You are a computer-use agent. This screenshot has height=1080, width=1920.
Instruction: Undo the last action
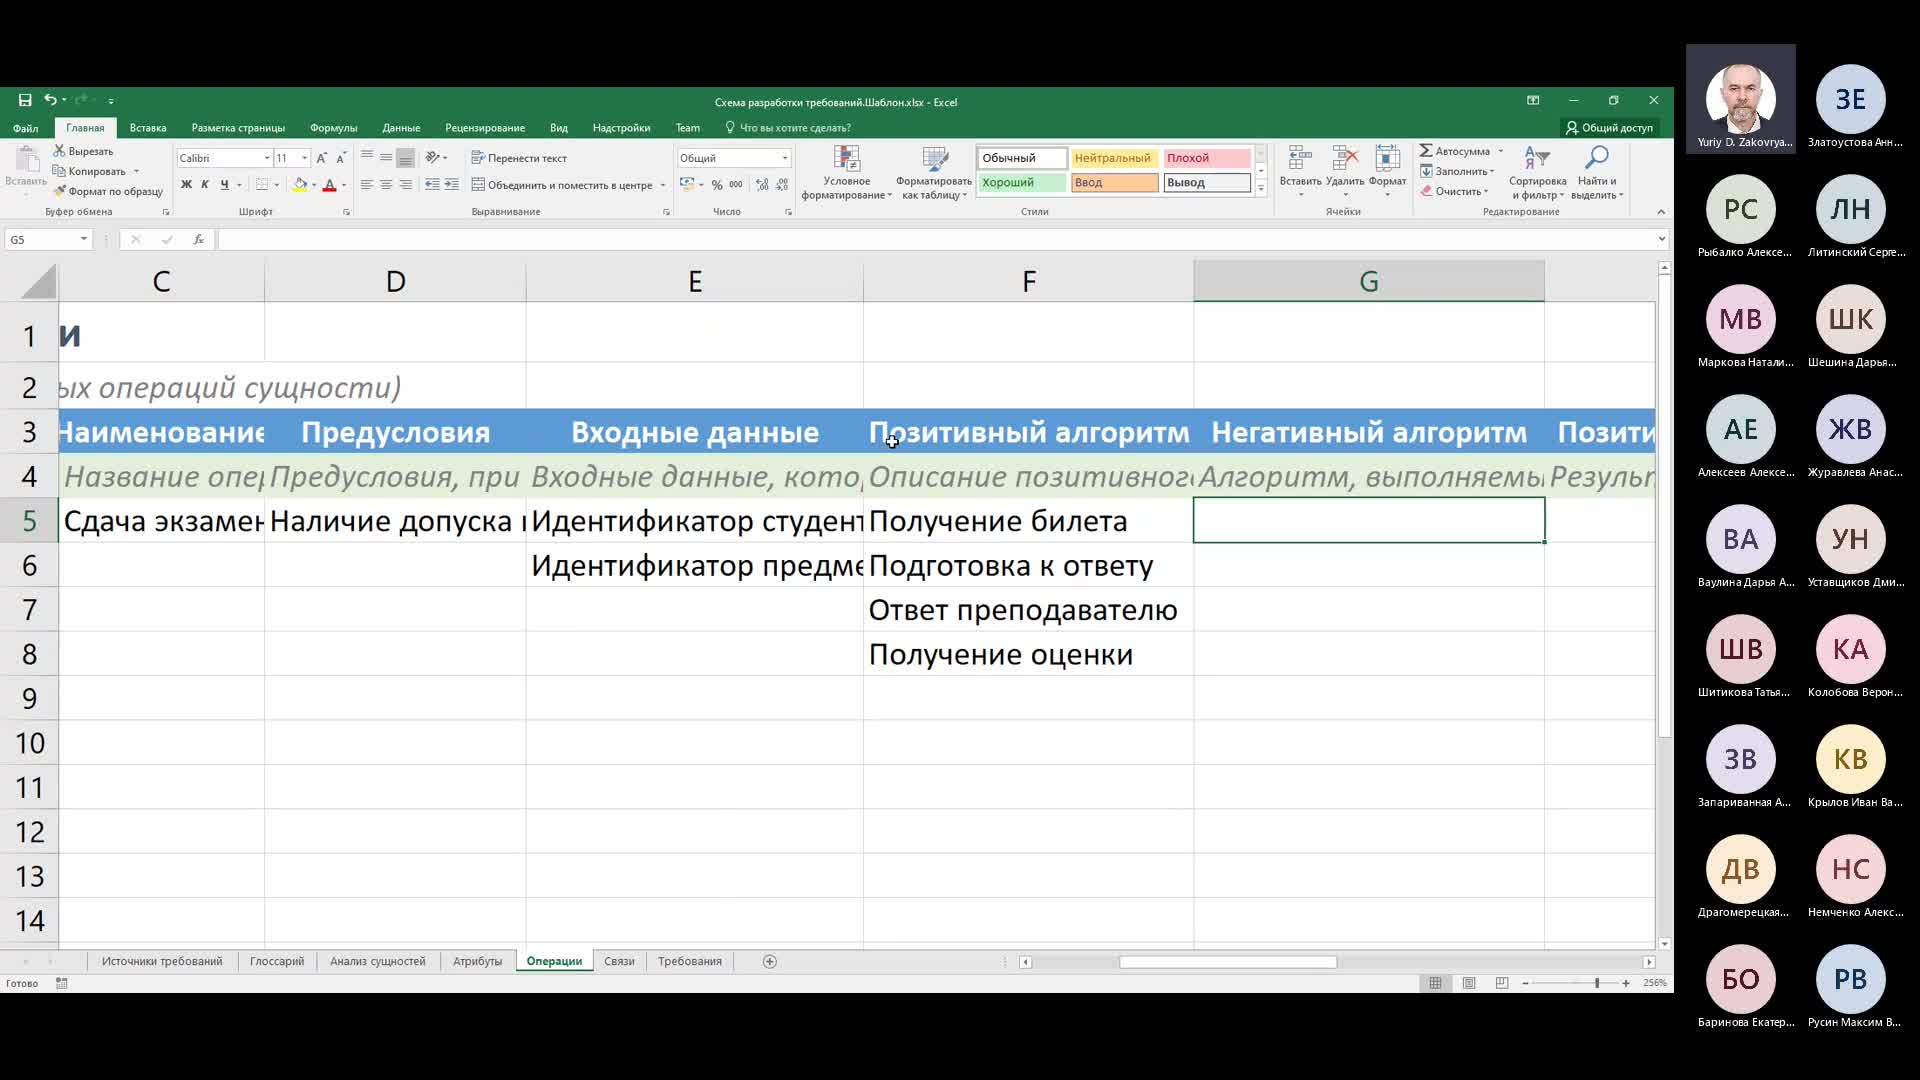pyautogui.click(x=50, y=100)
